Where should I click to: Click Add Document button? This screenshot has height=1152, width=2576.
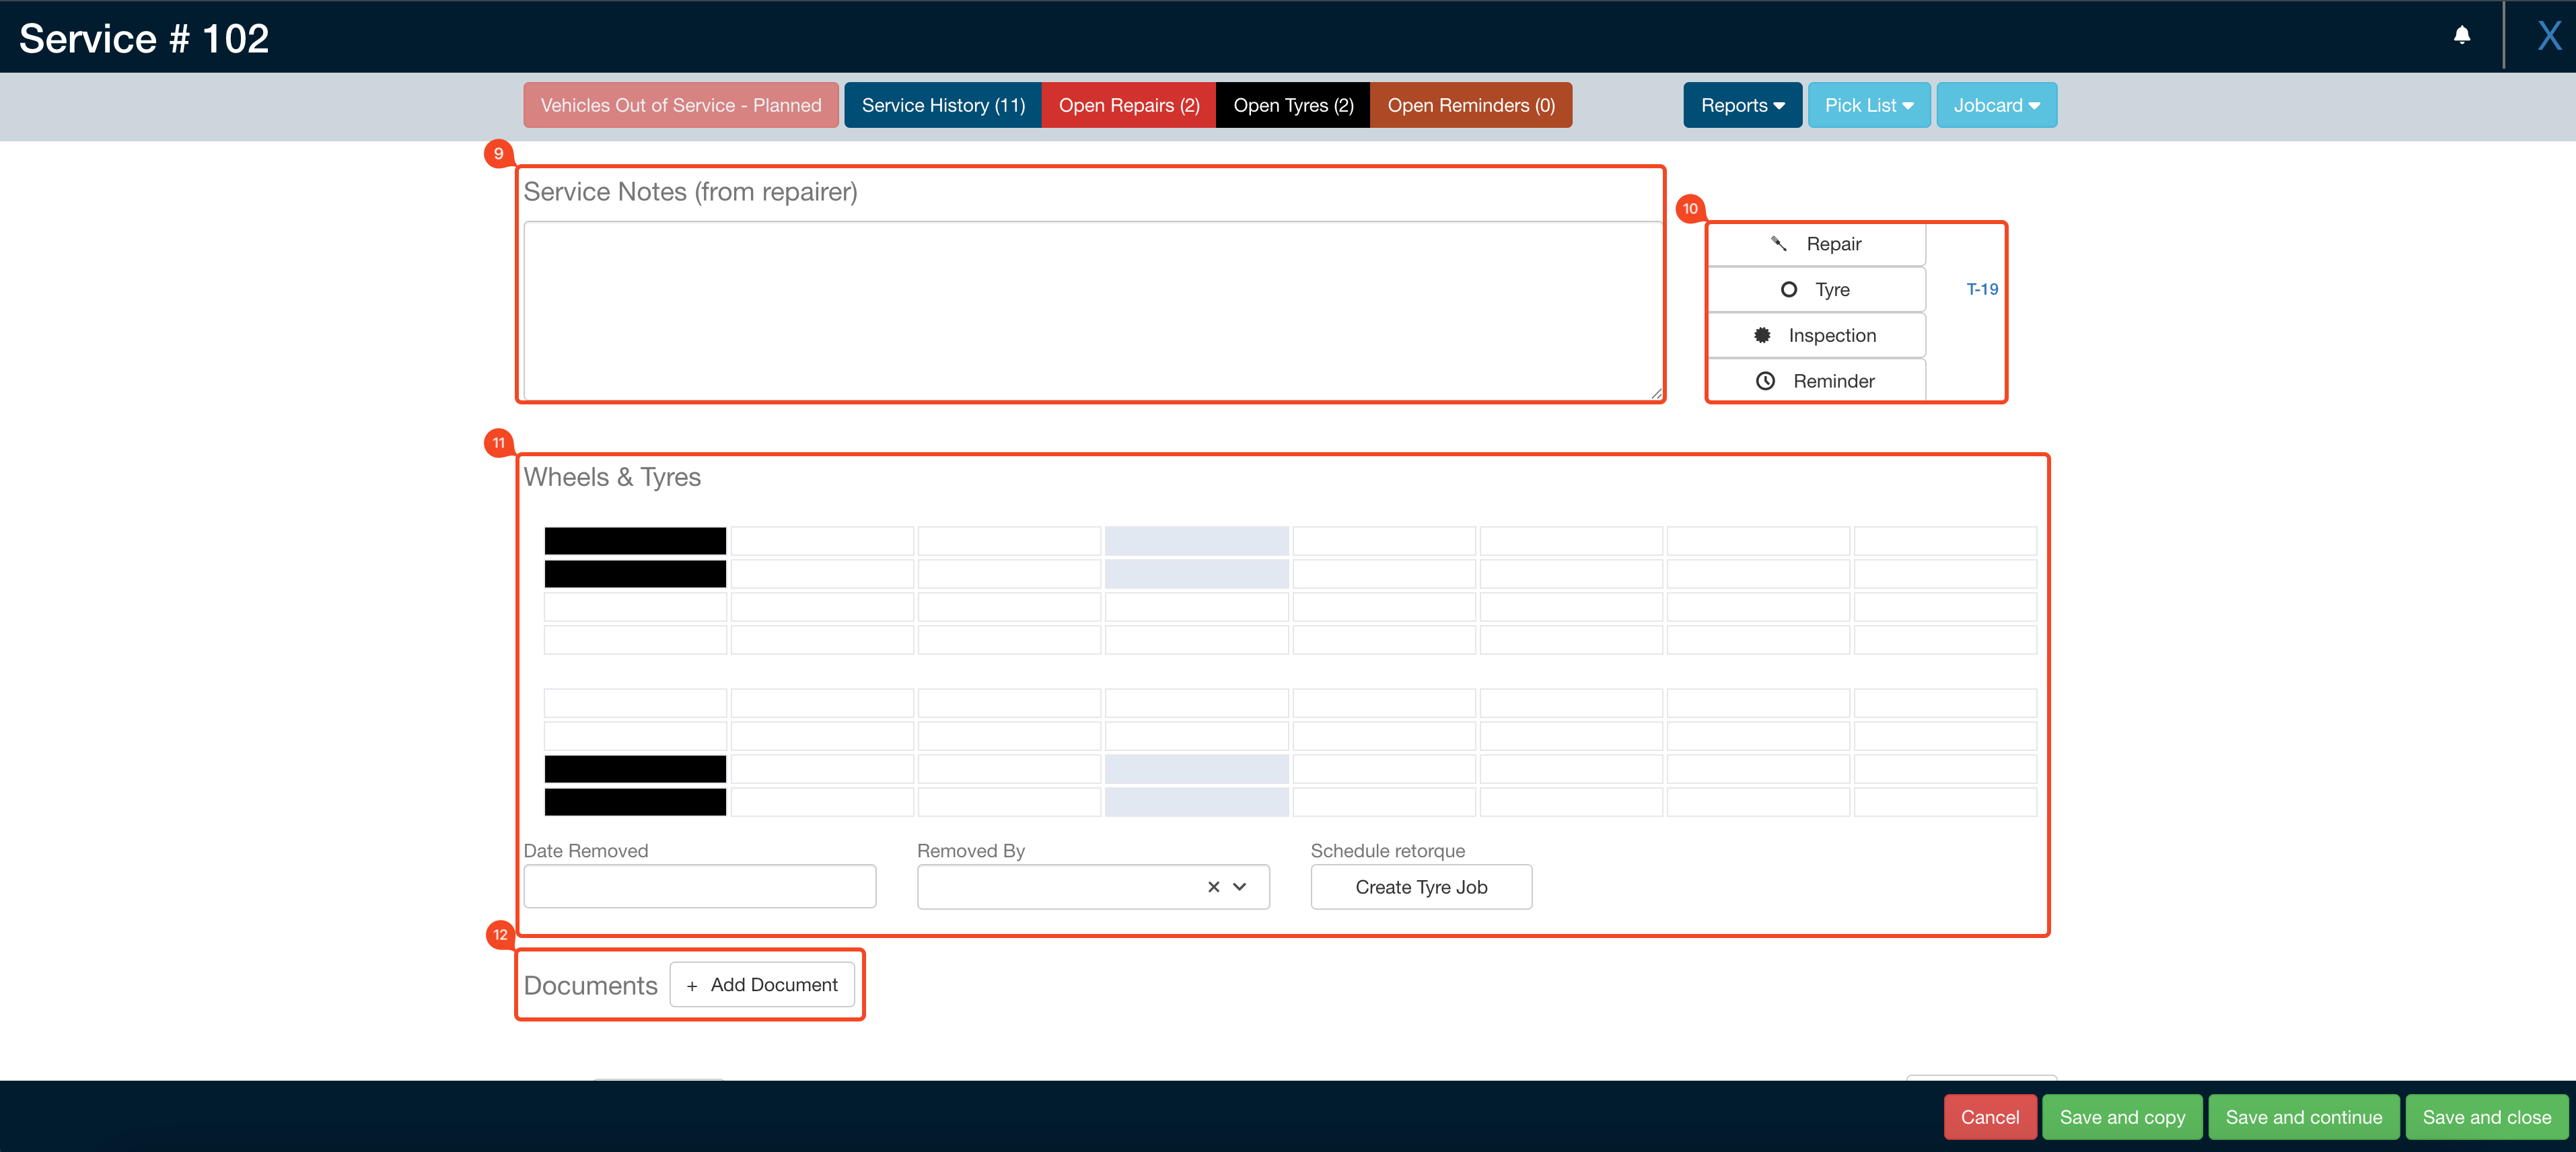tap(762, 985)
